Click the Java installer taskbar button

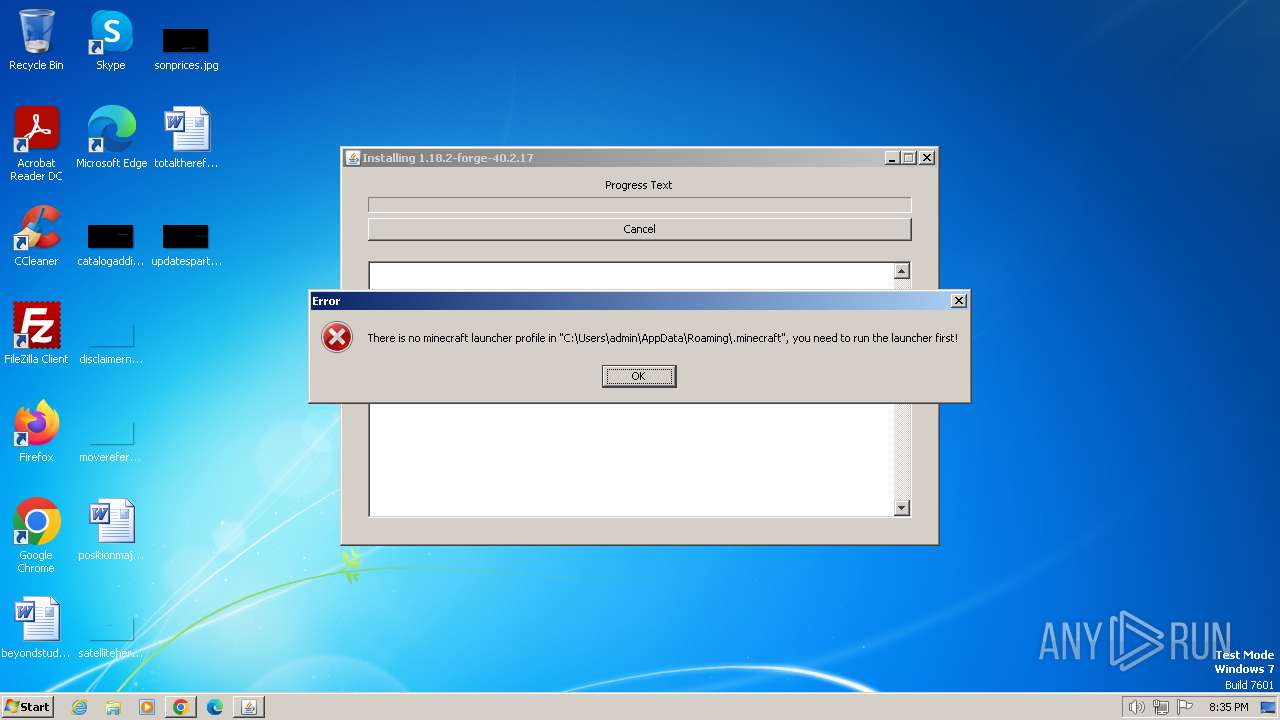pos(249,707)
